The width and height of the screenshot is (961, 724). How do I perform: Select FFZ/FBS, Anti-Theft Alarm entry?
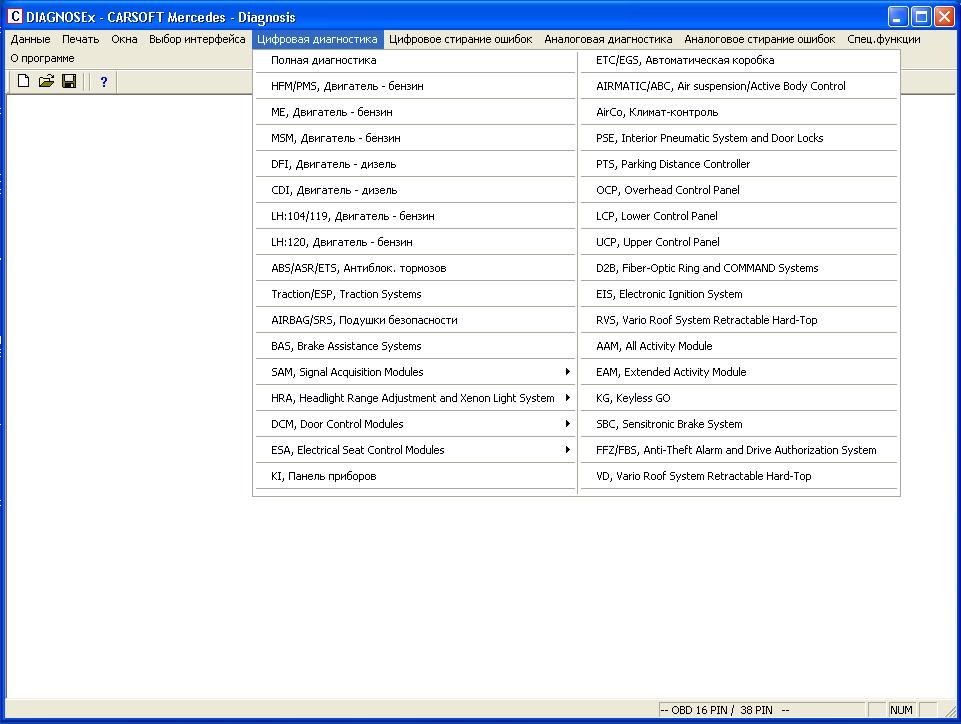[x=739, y=450]
